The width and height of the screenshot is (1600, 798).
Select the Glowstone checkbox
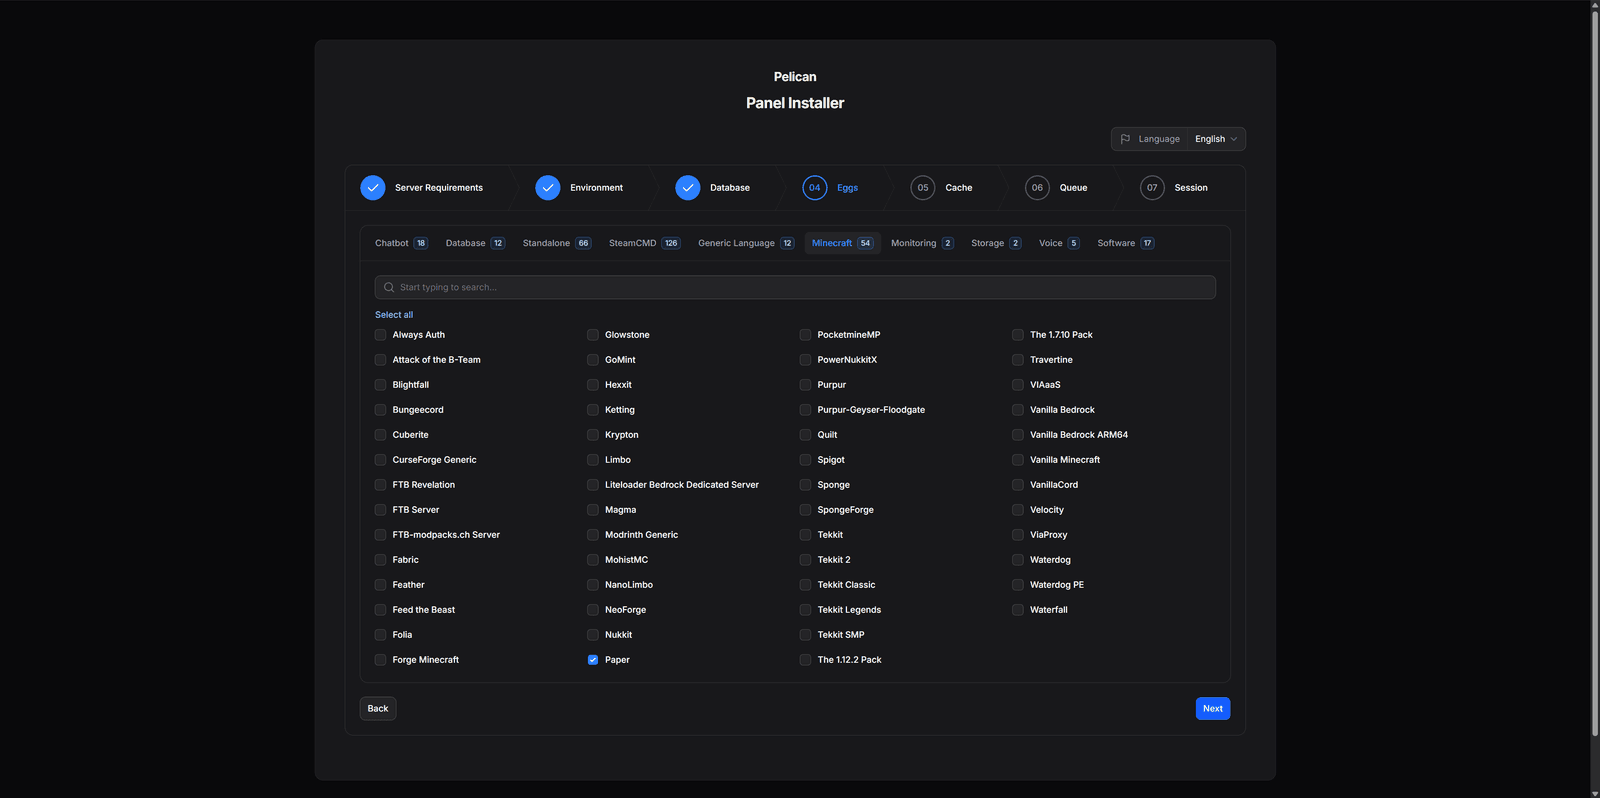point(593,335)
